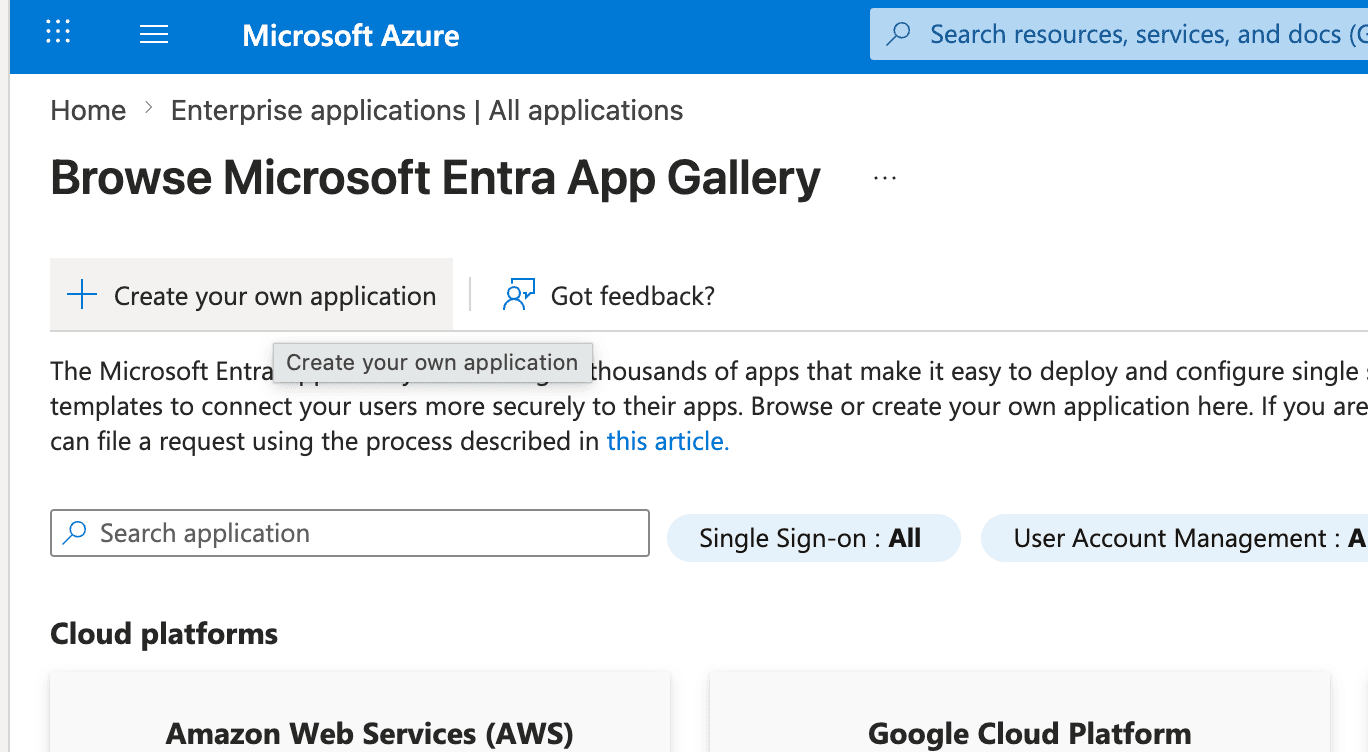The width and height of the screenshot is (1368, 752).
Task: Open Enterprise applications | All applications breadcrumb
Action: [427, 110]
